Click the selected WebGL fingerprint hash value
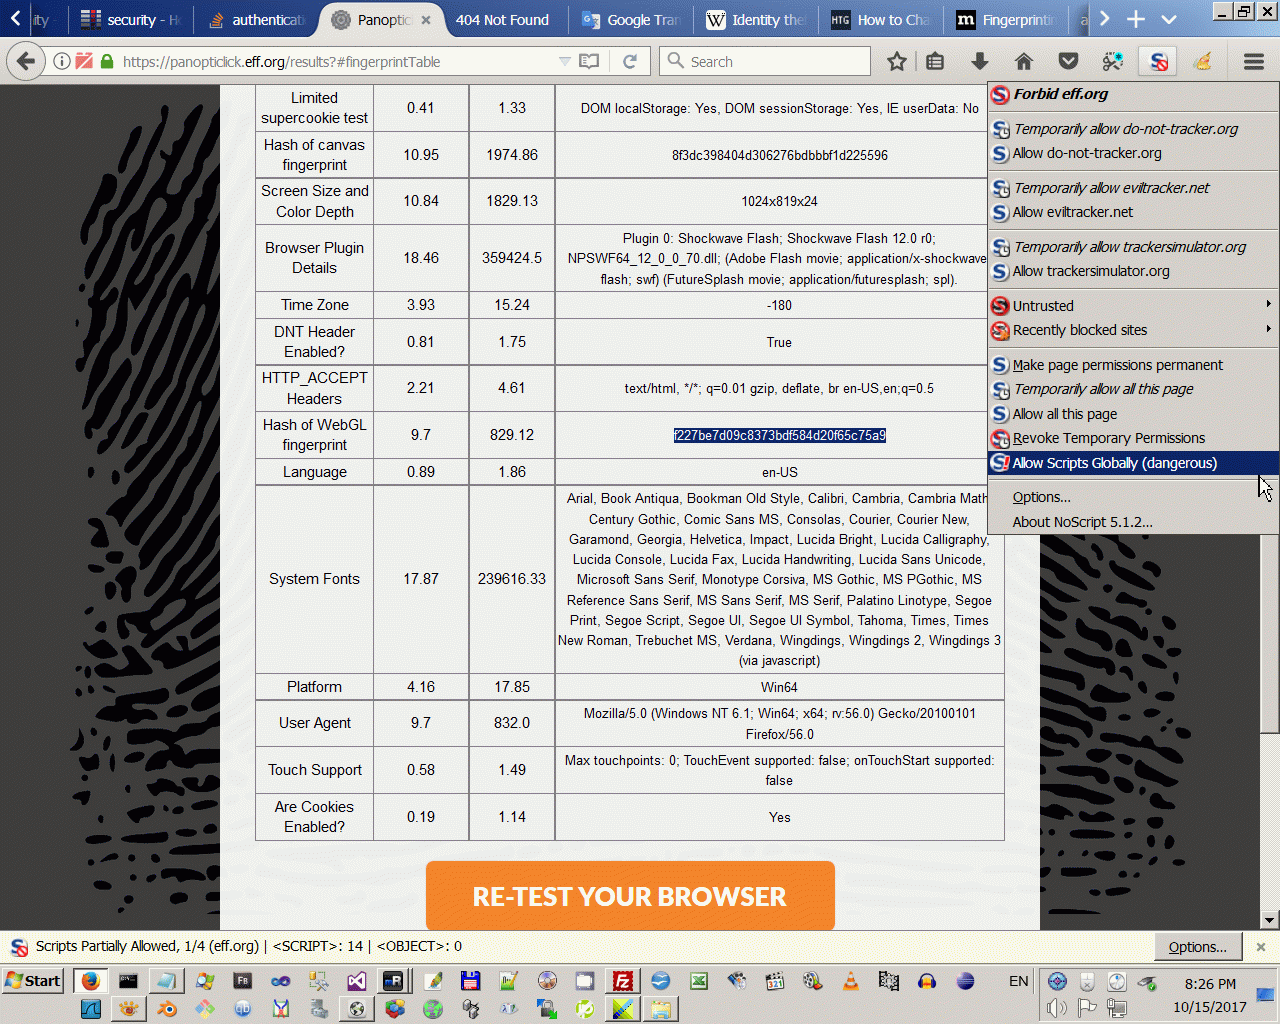1280x1024 pixels. click(x=780, y=435)
